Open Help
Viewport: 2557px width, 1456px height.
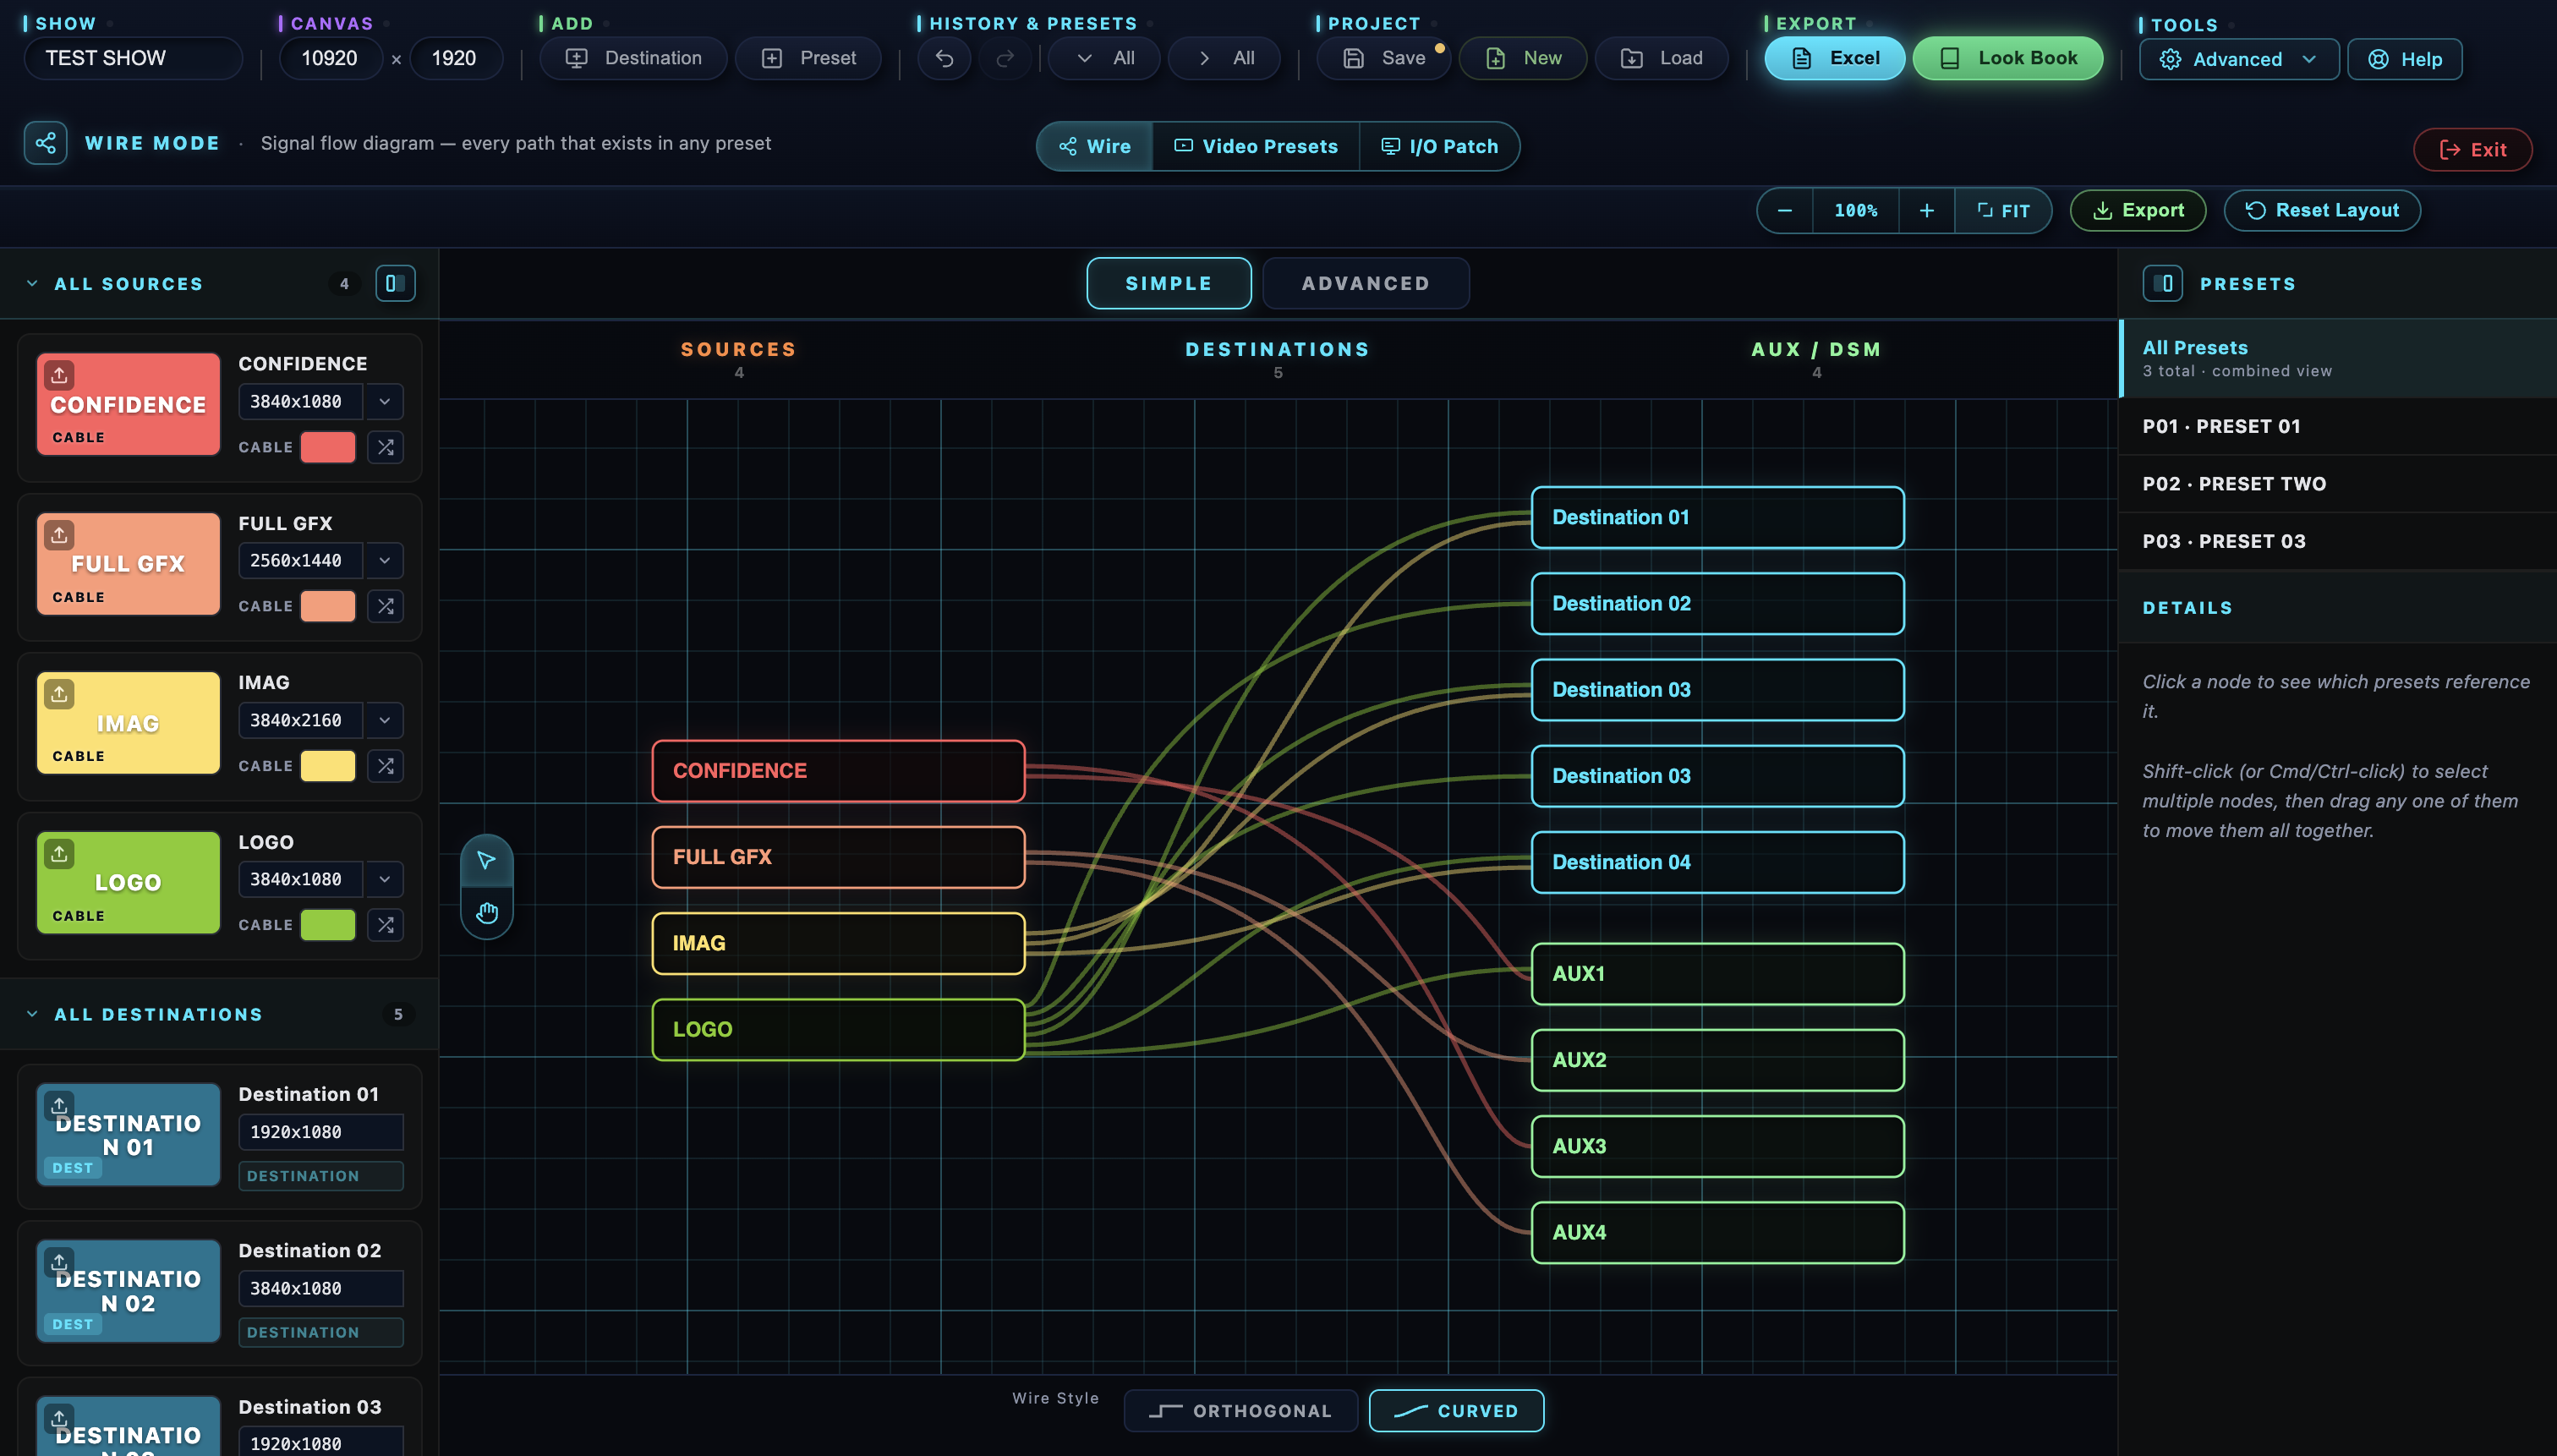[x=2404, y=59]
